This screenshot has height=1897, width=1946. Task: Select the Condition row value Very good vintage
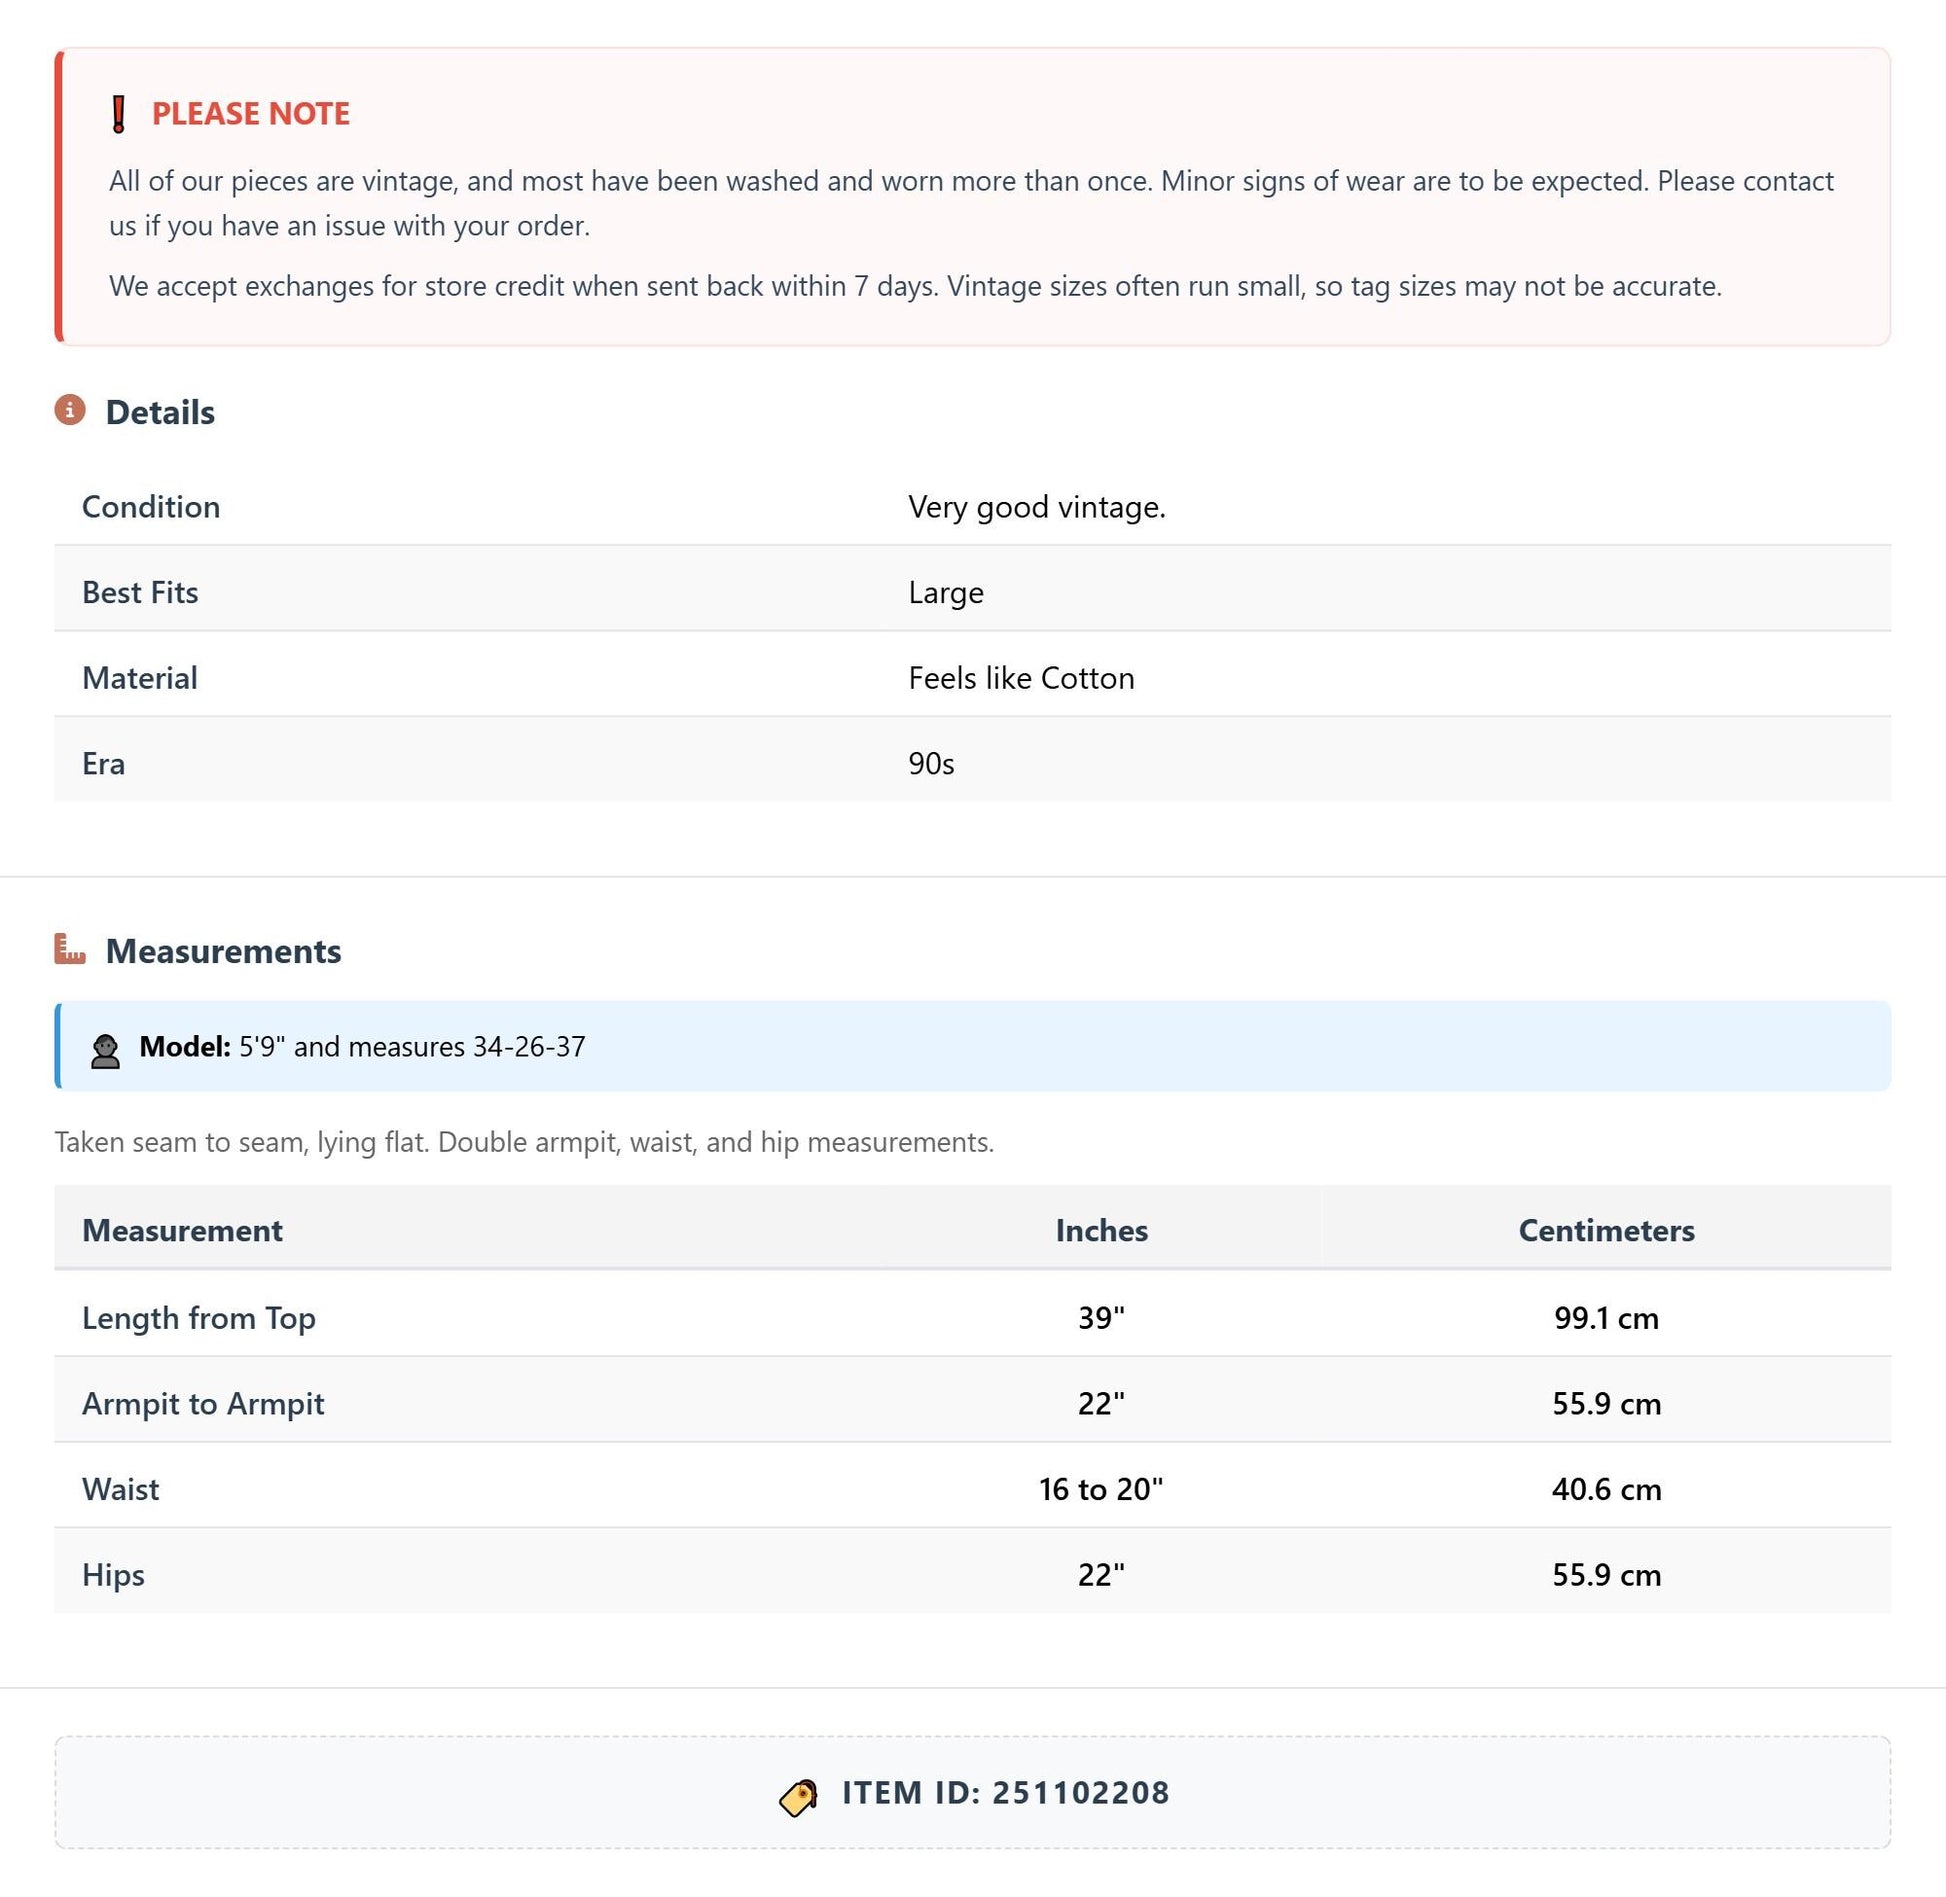pos(1037,507)
